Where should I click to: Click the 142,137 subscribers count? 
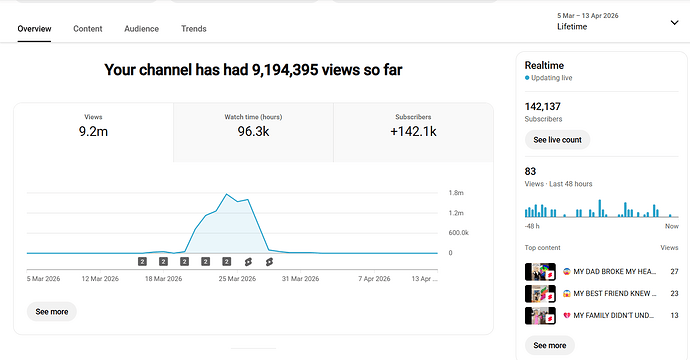543,107
